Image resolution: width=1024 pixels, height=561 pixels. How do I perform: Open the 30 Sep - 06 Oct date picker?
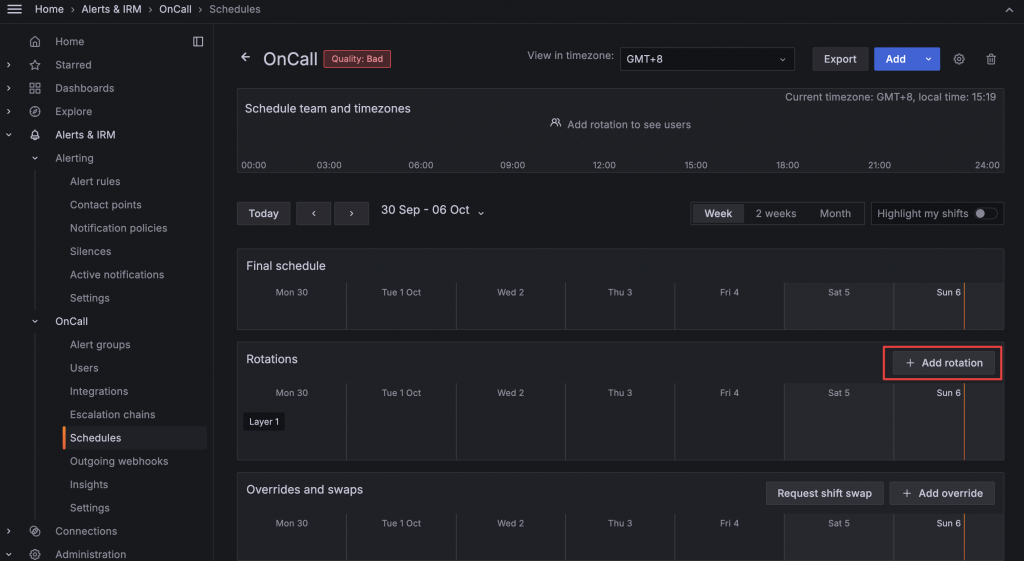[x=432, y=210]
